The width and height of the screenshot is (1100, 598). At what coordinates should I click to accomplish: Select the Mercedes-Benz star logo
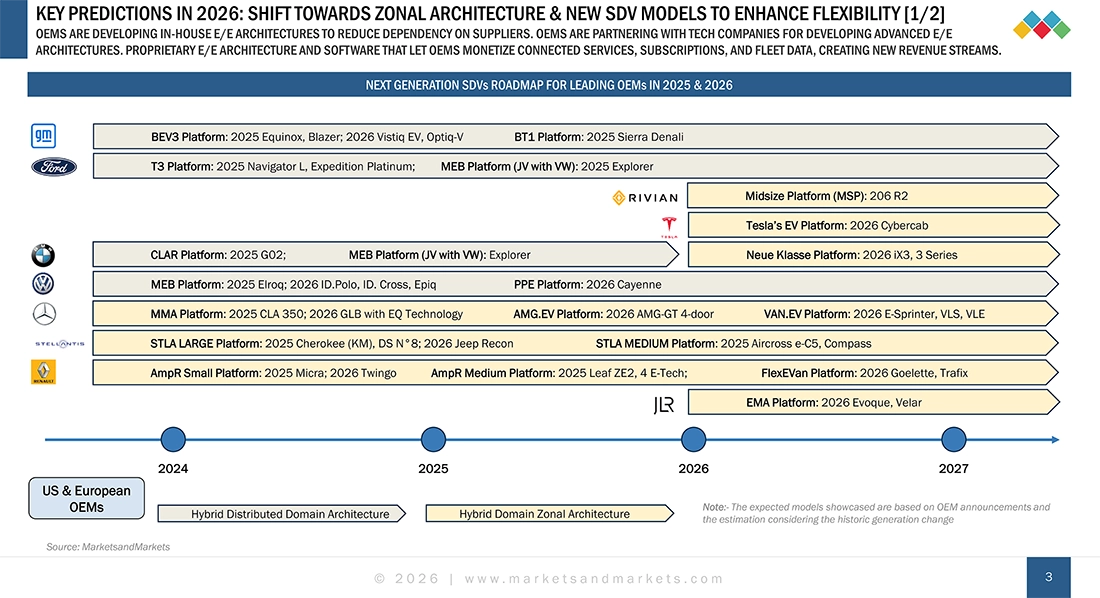(x=42, y=313)
